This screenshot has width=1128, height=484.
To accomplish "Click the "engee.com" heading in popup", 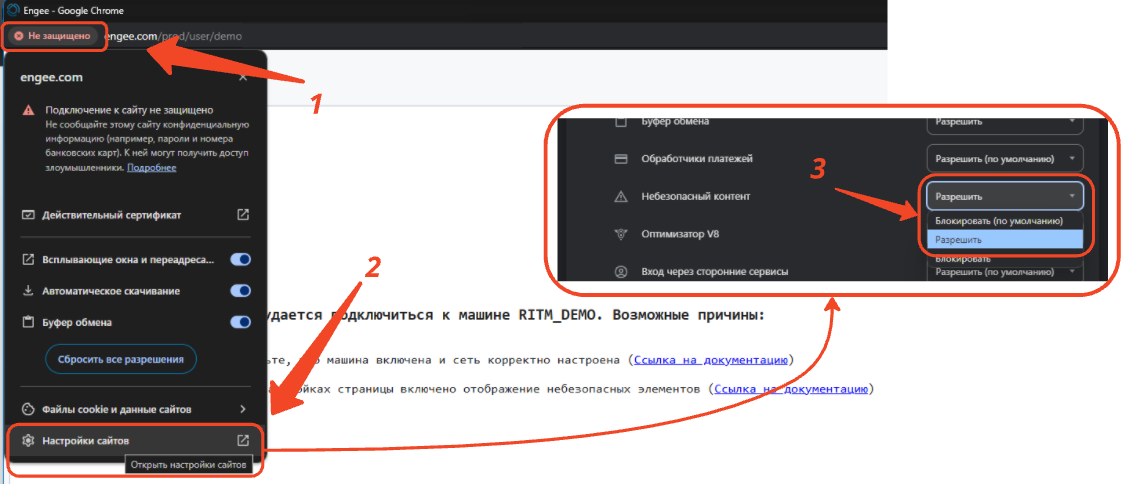I will tap(51, 77).
